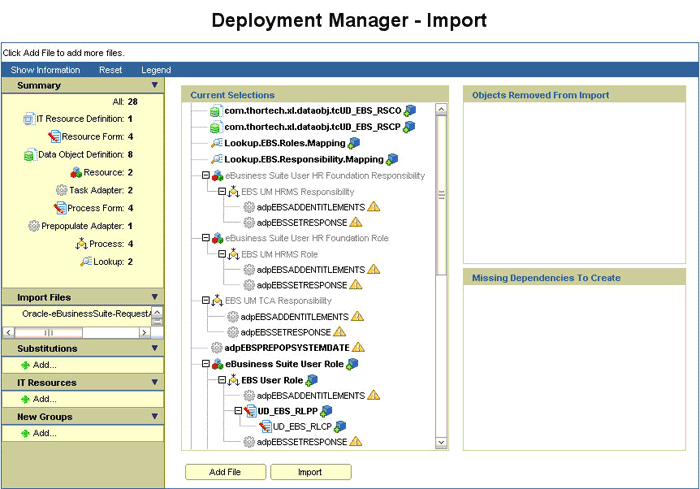Collapse eBusiness Suite User HR Foundation Responsibility node
This screenshot has height=489, width=700.
[x=205, y=175]
